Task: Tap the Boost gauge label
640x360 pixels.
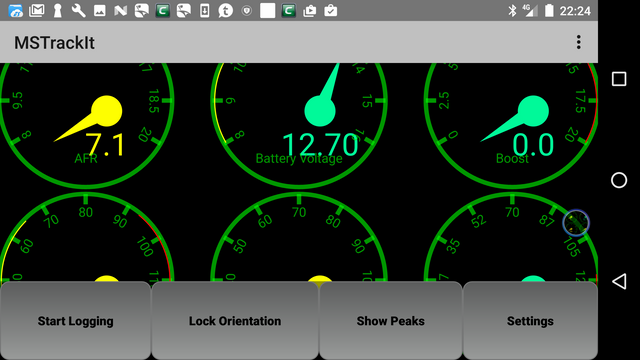Action: pyautogui.click(x=512, y=158)
